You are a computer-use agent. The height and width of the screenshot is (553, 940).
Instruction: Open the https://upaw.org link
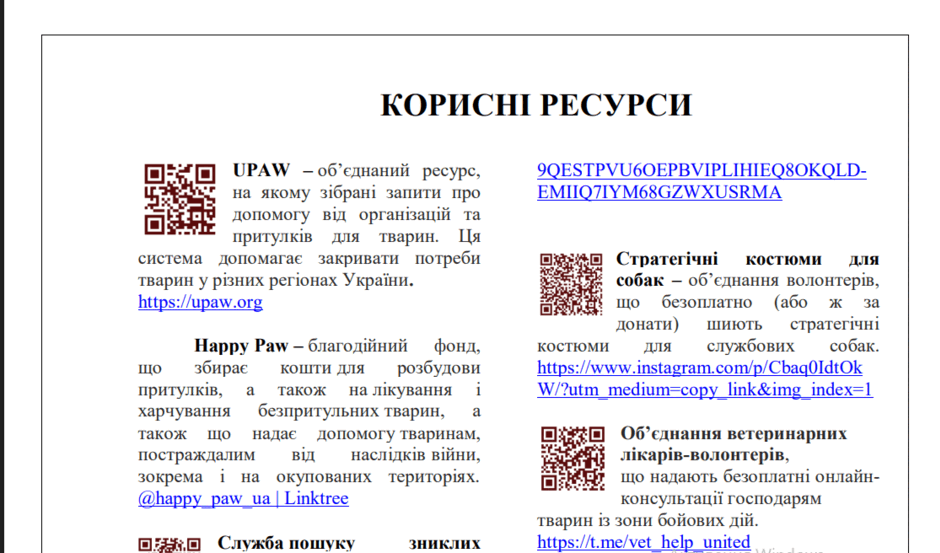200,302
